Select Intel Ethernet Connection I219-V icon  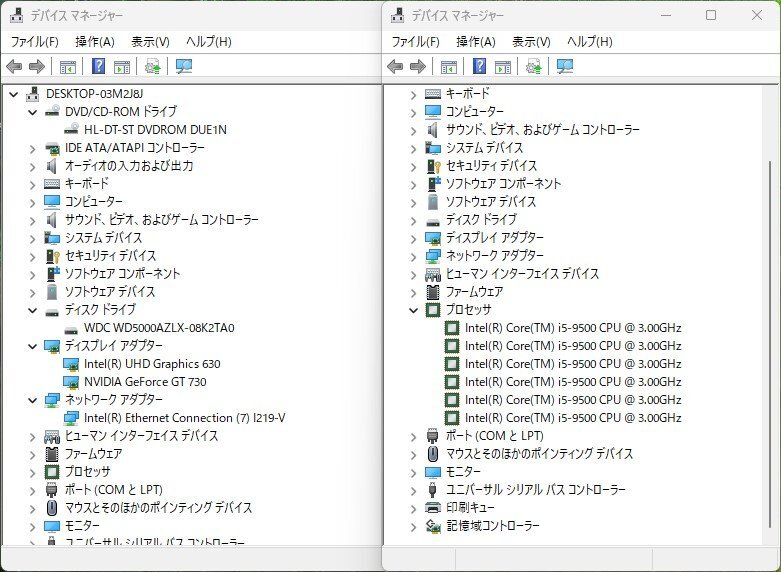71,418
